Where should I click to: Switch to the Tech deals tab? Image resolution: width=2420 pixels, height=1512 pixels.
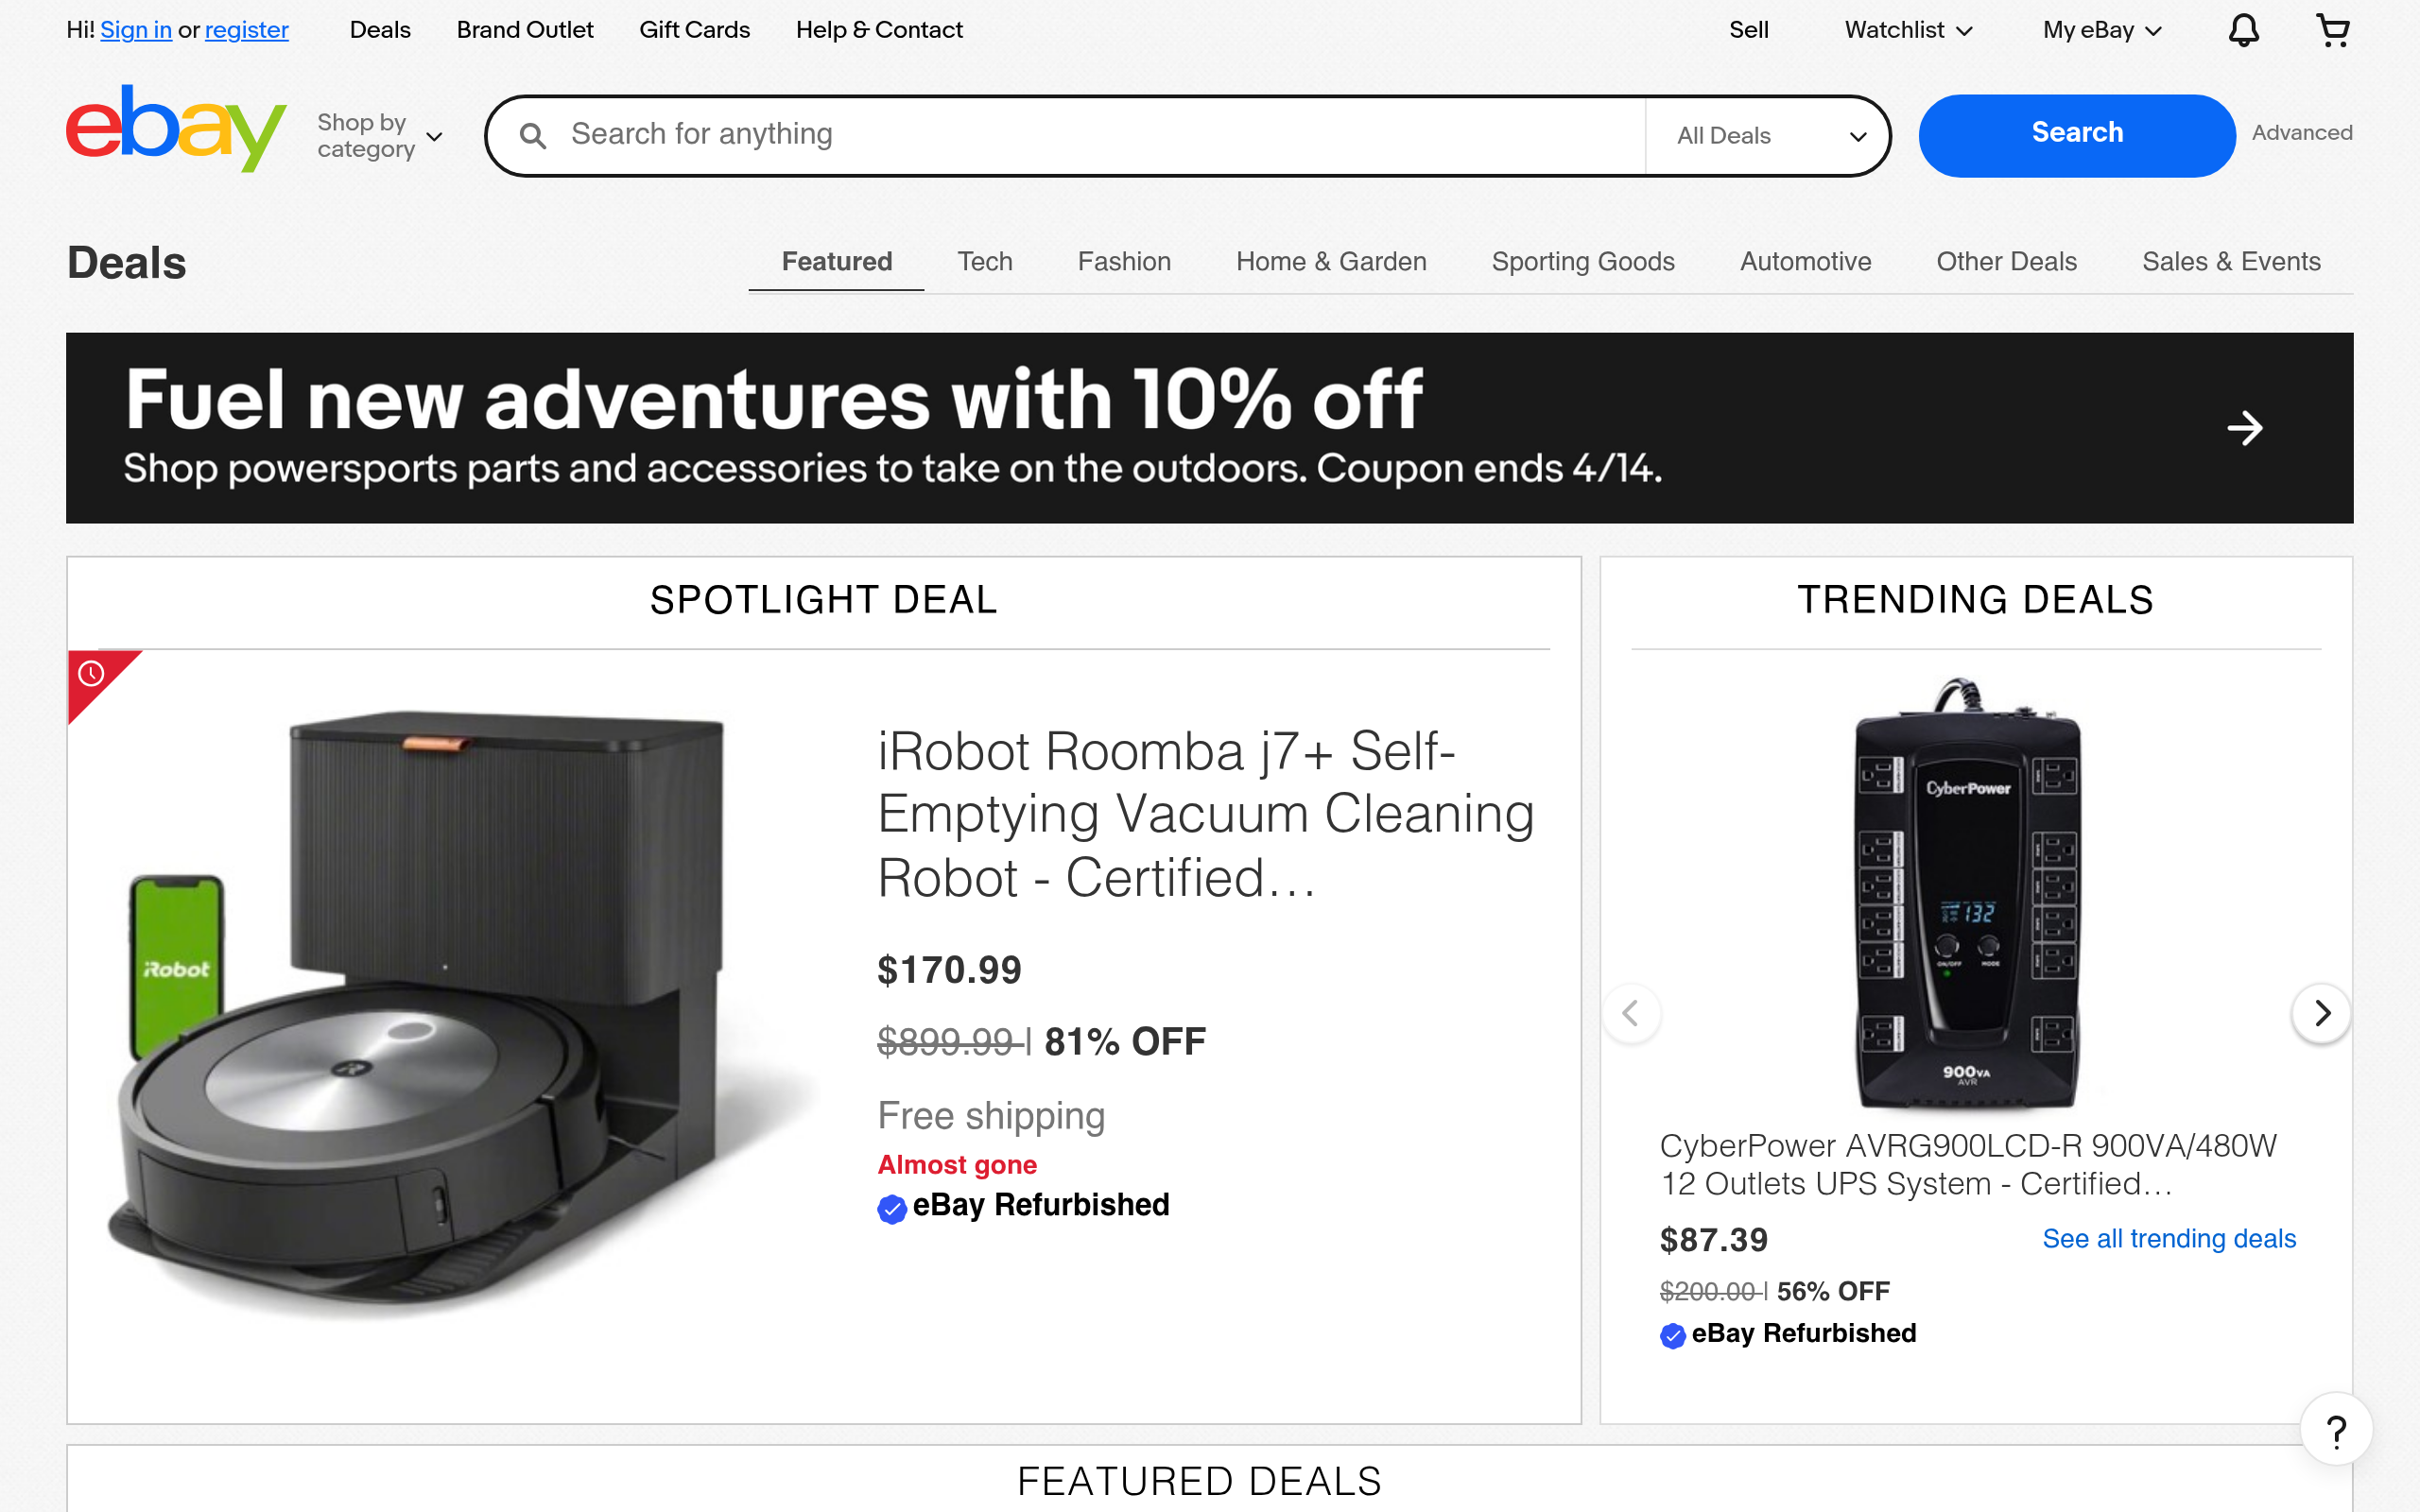(984, 262)
